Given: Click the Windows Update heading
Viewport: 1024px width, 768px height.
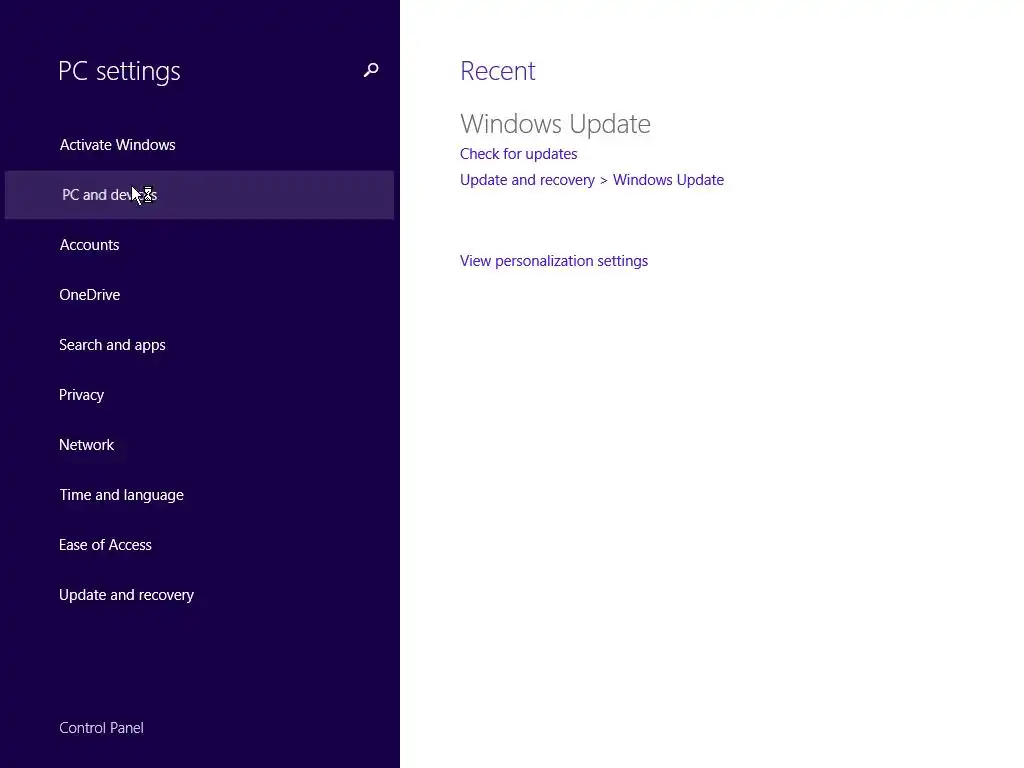Looking at the screenshot, I should tap(555, 124).
